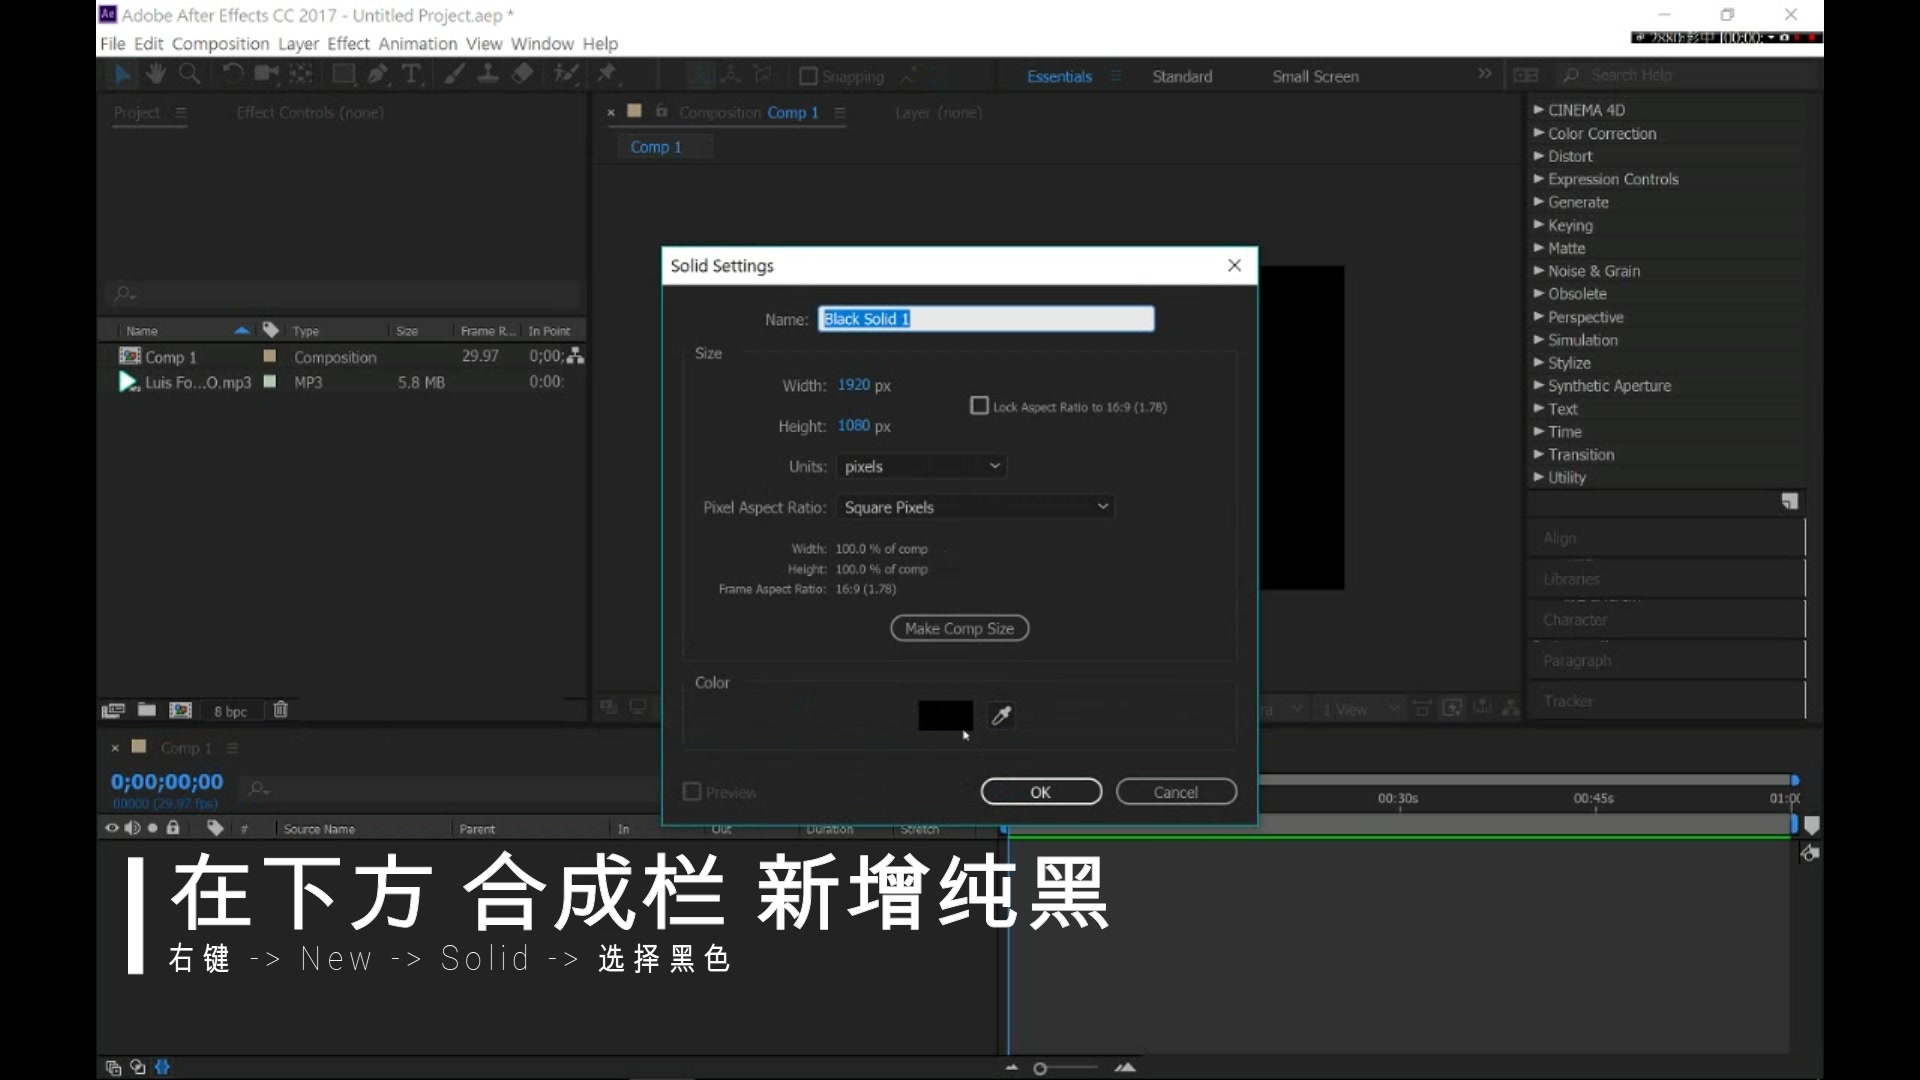Click the new folder icon in Project panel

146,710
